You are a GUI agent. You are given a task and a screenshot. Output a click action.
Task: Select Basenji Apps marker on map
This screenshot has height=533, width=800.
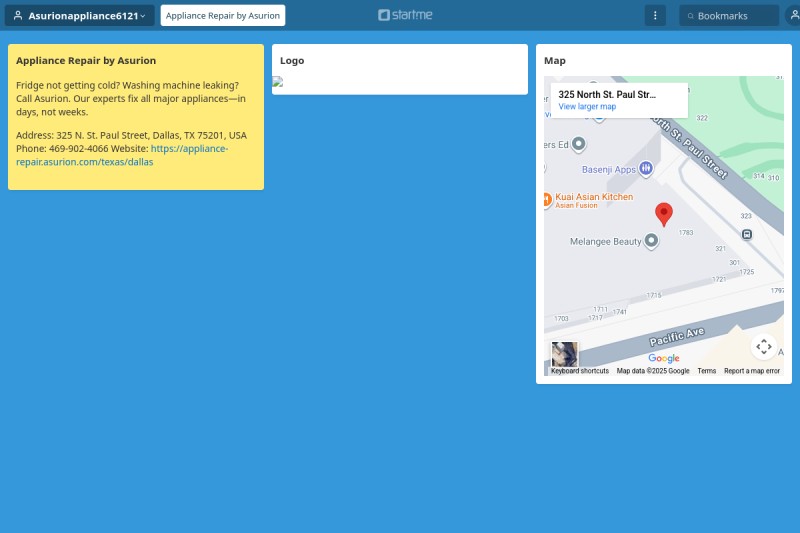645,168
